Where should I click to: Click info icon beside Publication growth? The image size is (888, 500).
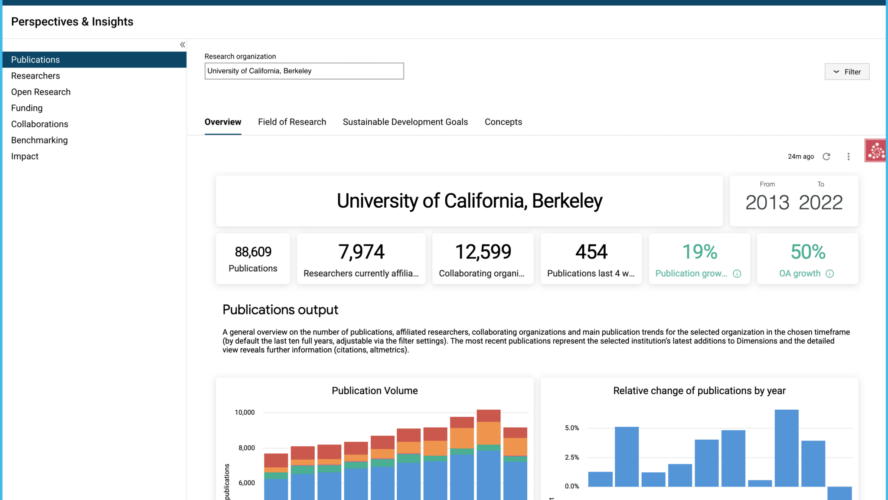click(736, 274)
